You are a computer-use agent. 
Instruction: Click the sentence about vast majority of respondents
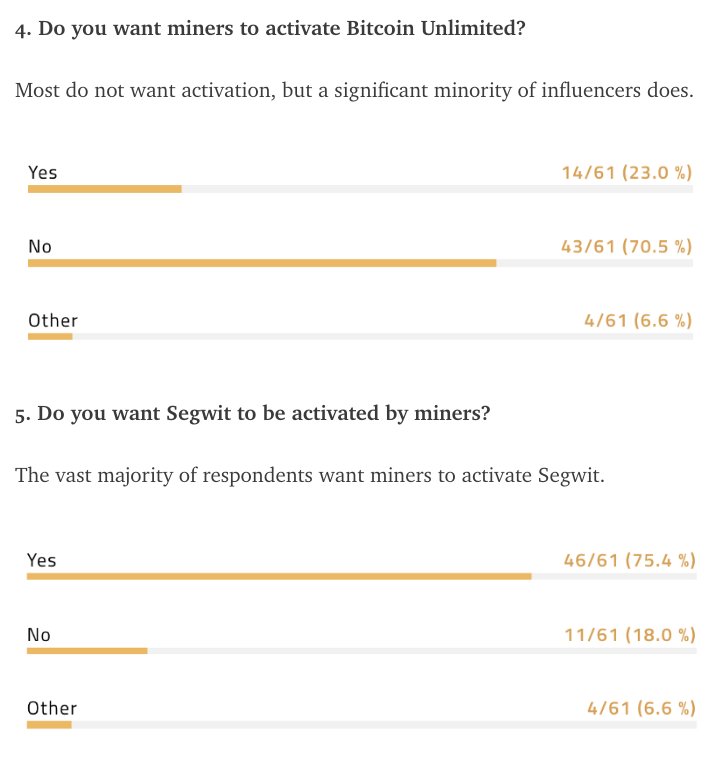point(310,476)
